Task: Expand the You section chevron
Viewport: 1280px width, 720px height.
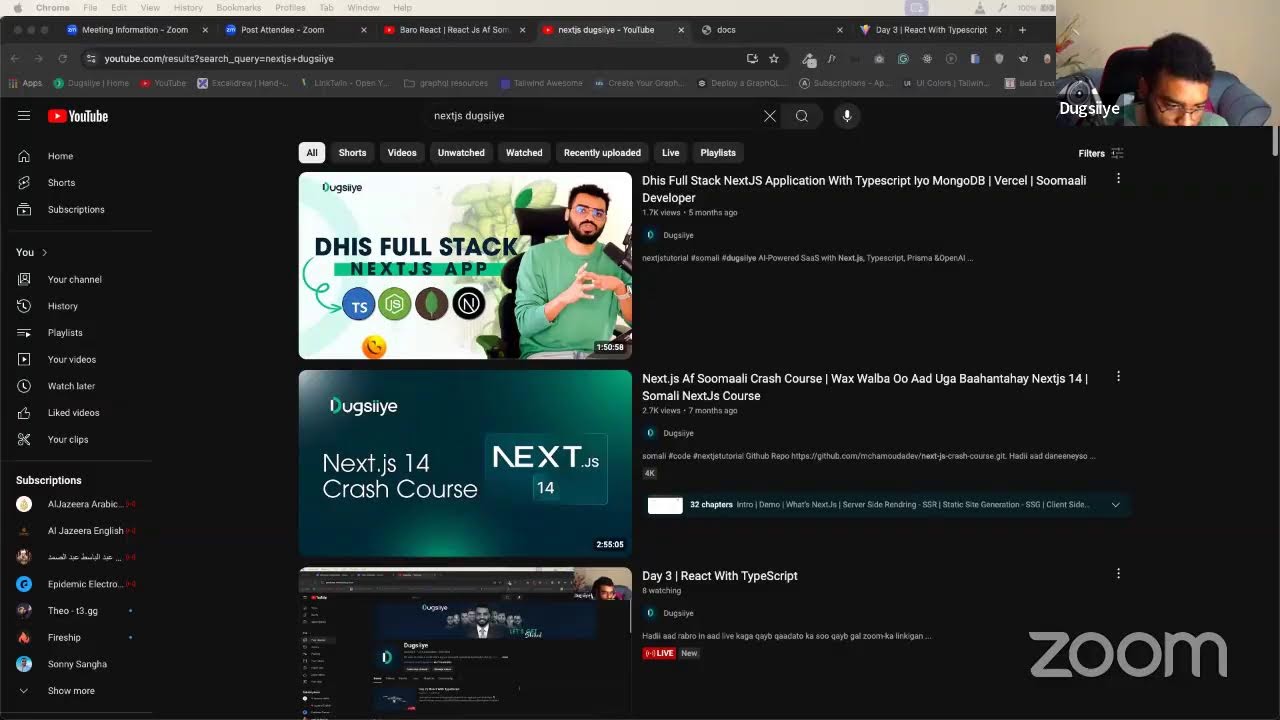Action: coord(44,252)
